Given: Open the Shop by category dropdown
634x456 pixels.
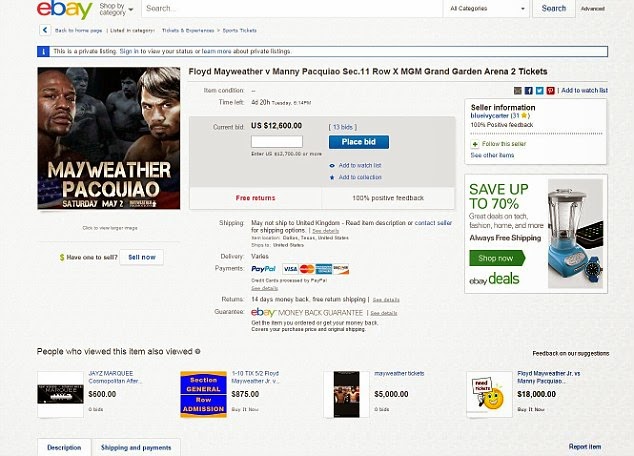Looking at the screenshot, I should pos(116,9).
